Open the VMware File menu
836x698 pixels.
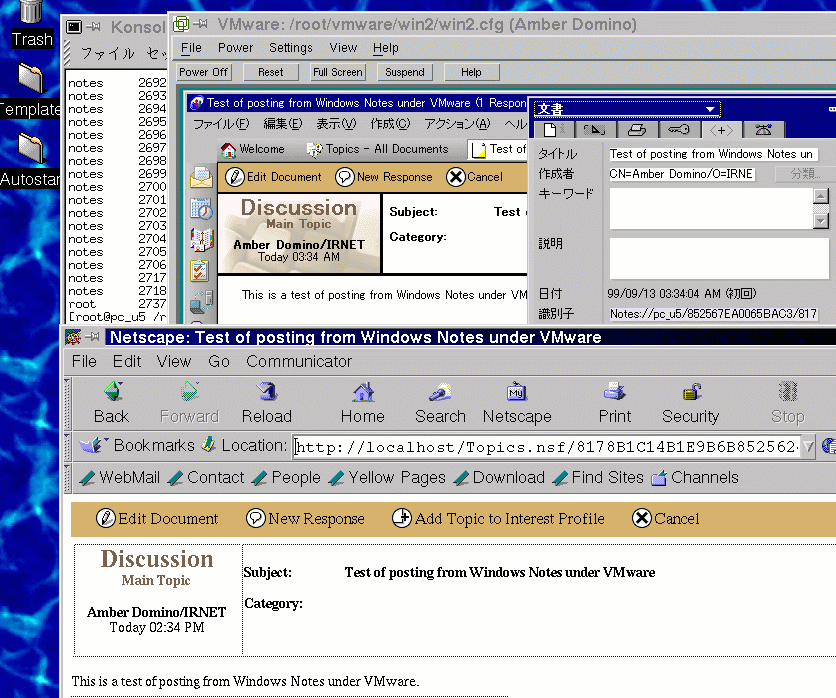coord(191,48)
